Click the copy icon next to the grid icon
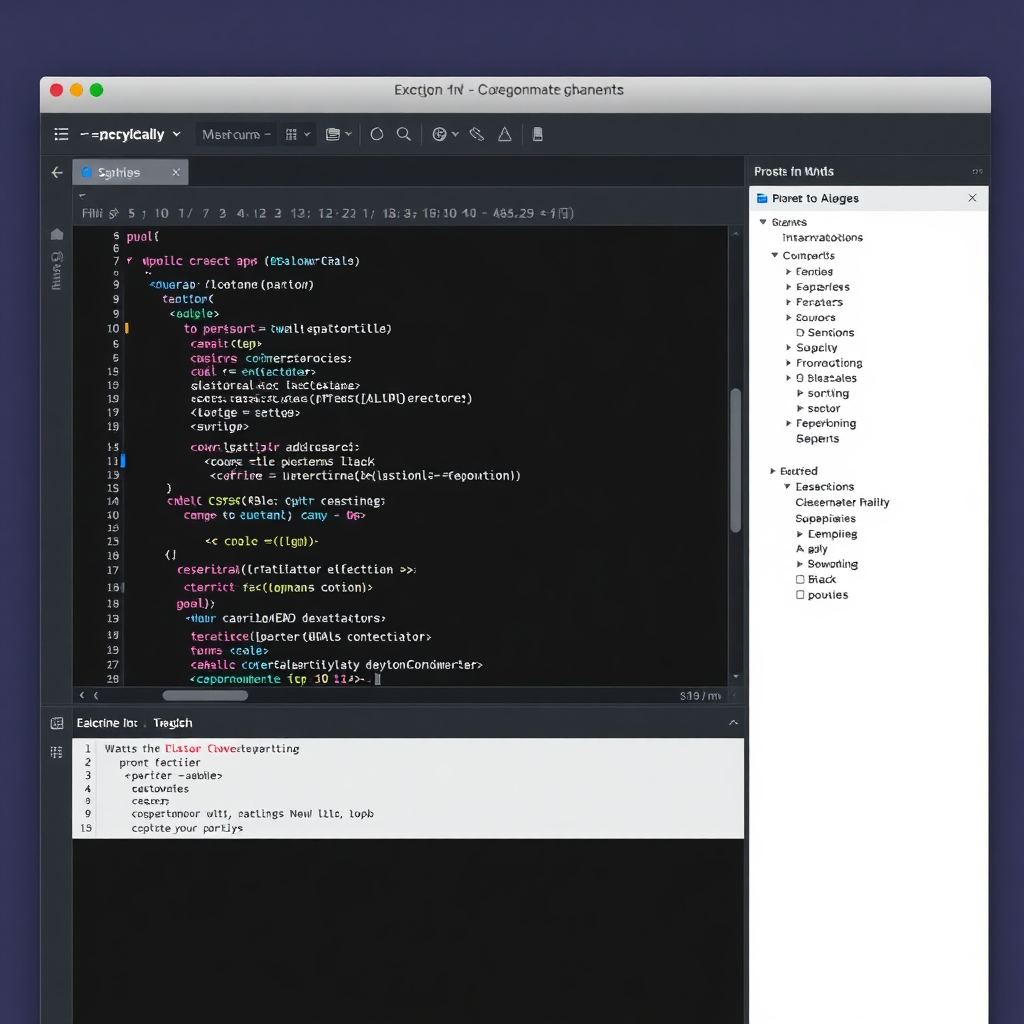Screen dimensions: 1024x1024 [x=332, y=133]
